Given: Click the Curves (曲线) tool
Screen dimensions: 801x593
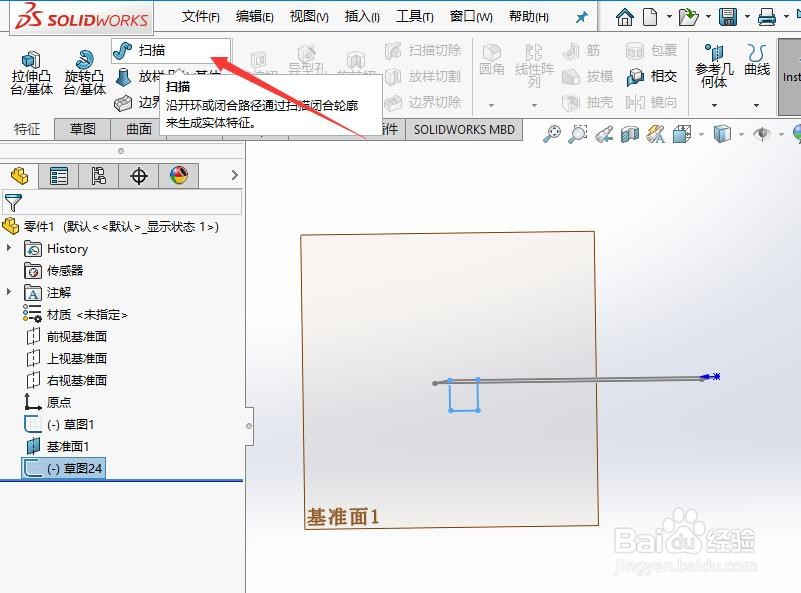Looking at the screenshot, I should click(757, 60).
